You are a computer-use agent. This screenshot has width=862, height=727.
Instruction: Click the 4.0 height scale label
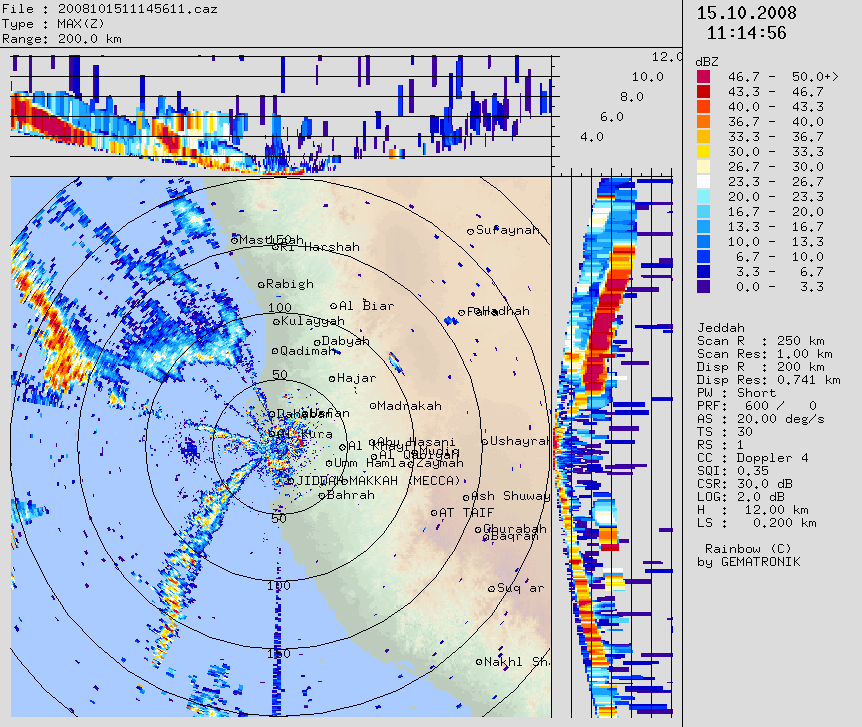tap(592, 137)
